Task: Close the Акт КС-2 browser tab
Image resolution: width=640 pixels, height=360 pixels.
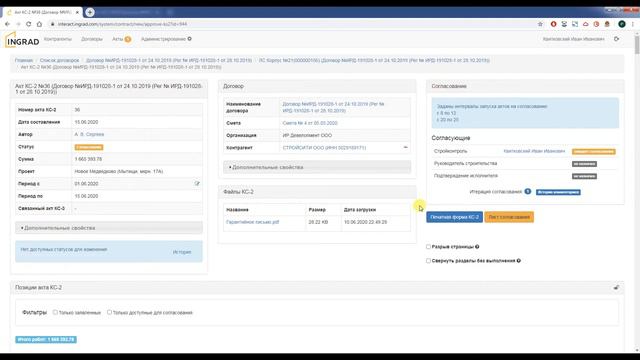Action: click(77, 12)
